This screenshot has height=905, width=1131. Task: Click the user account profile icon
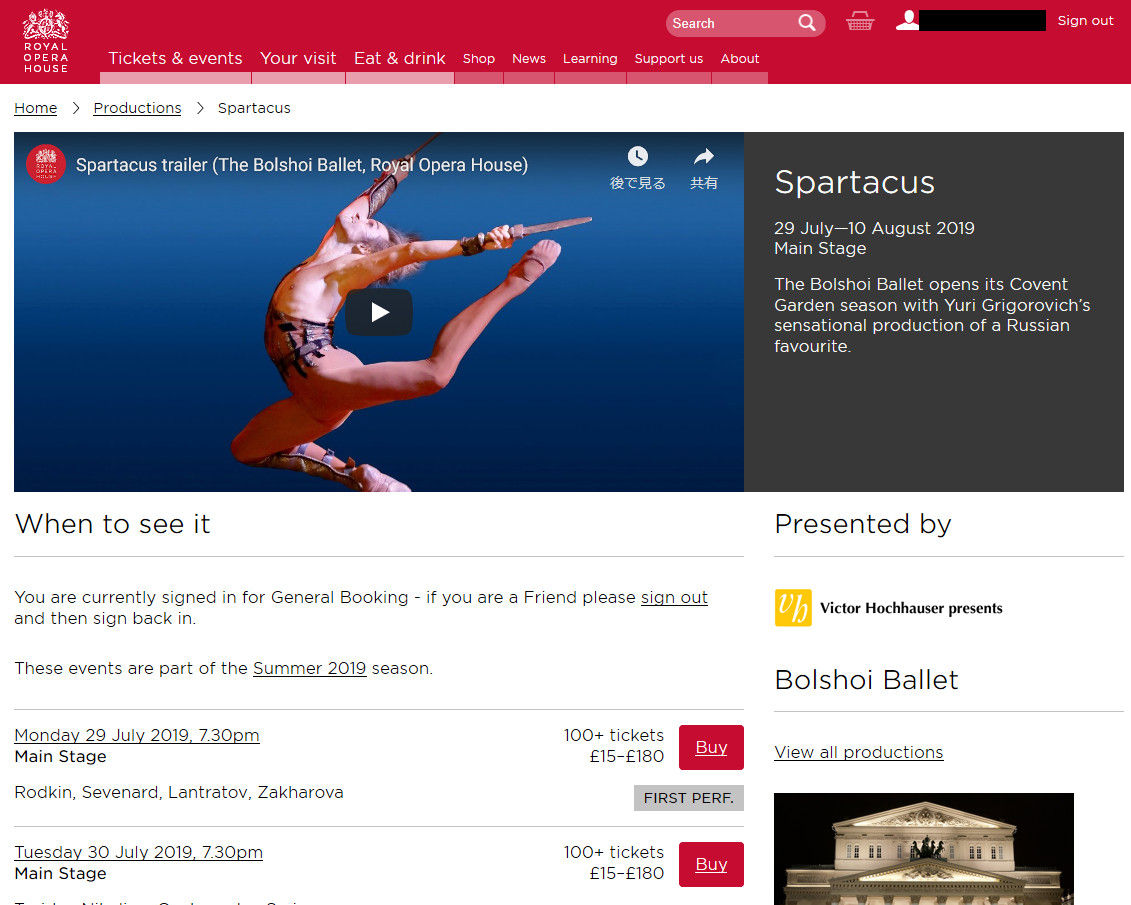[x=907, y=20]
